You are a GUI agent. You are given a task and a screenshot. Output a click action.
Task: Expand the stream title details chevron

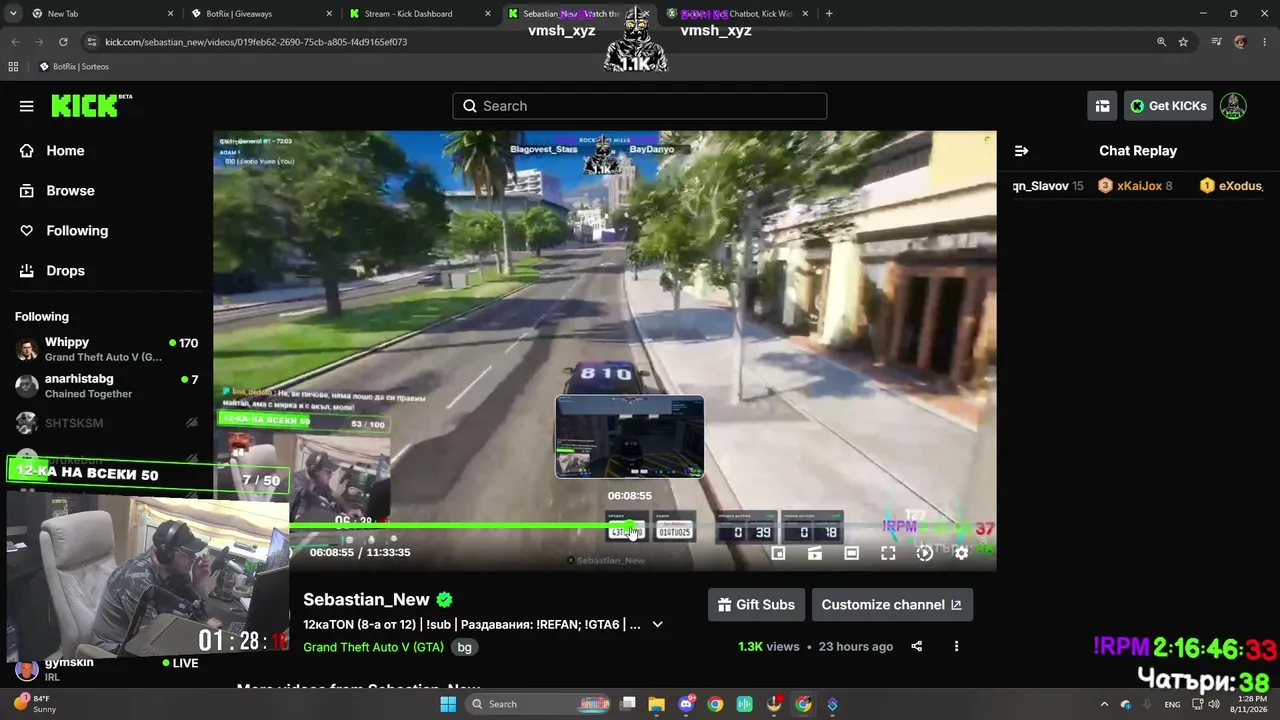[x=657, y=625]
